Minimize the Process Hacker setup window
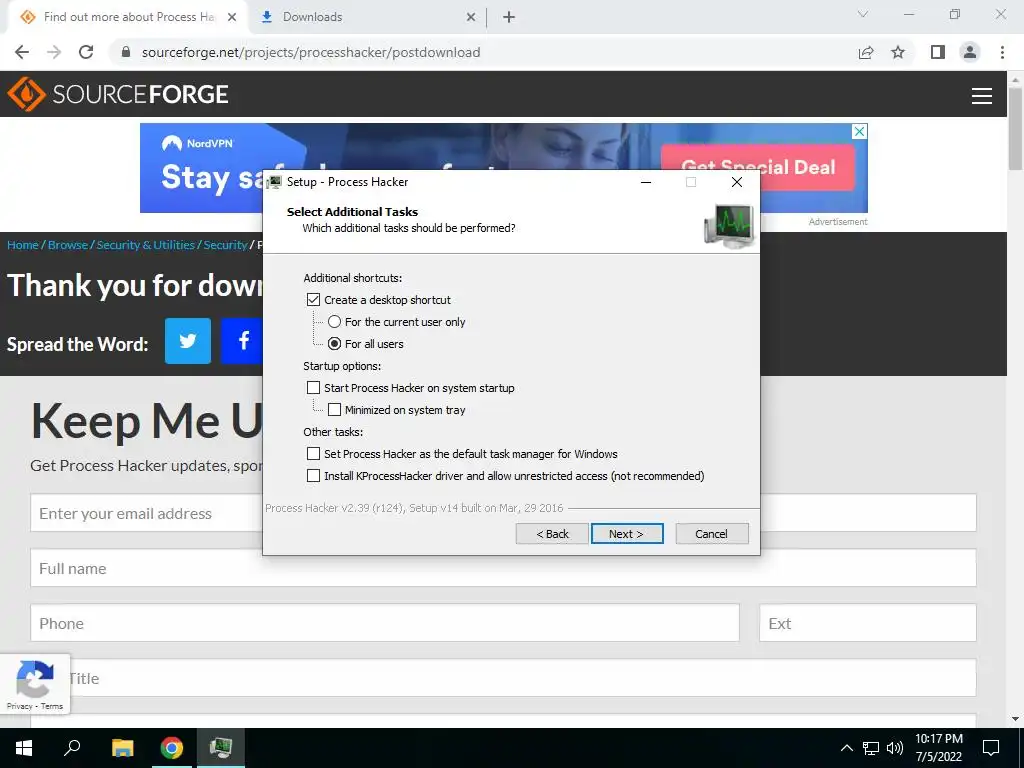1024x768 pixels. (x=646, y=182)
